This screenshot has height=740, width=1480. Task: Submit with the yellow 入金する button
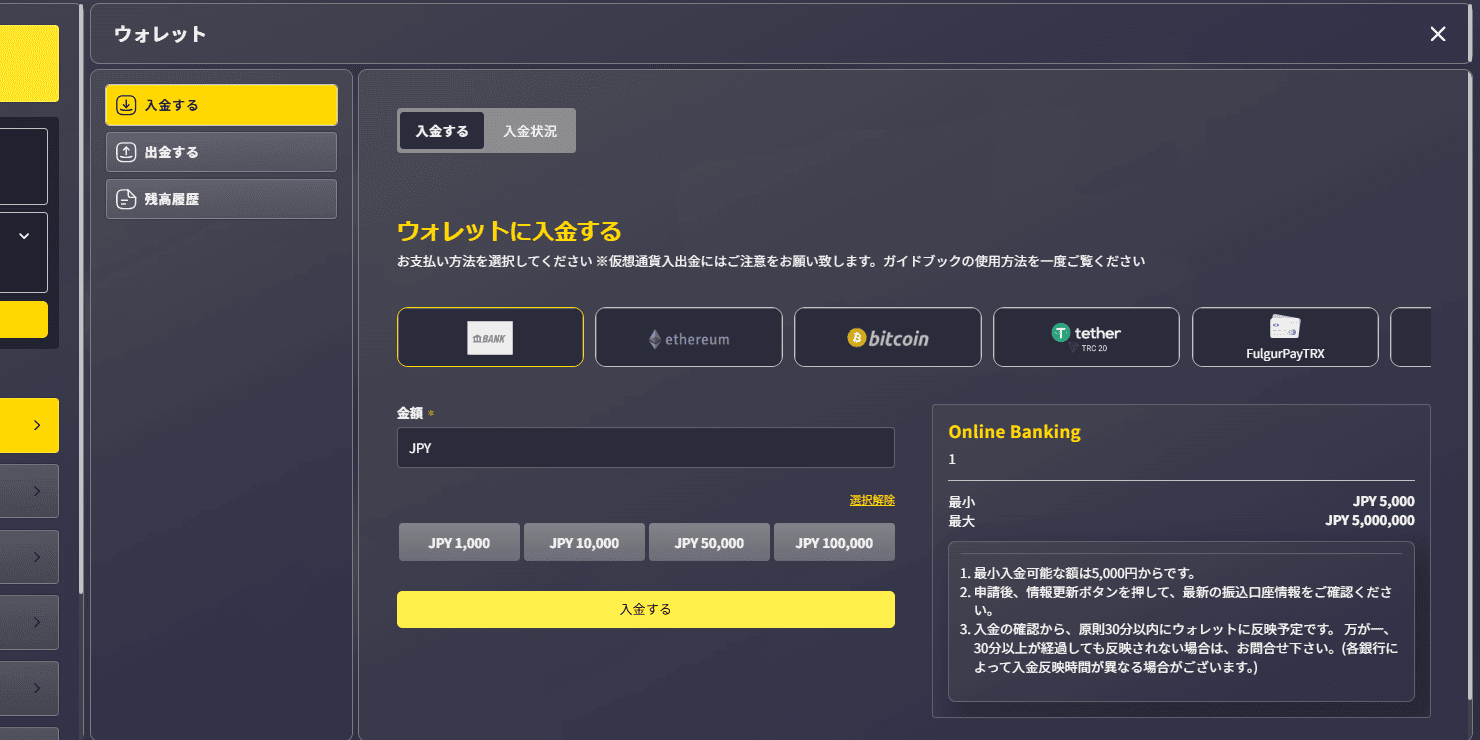click(x=646, y=609)
